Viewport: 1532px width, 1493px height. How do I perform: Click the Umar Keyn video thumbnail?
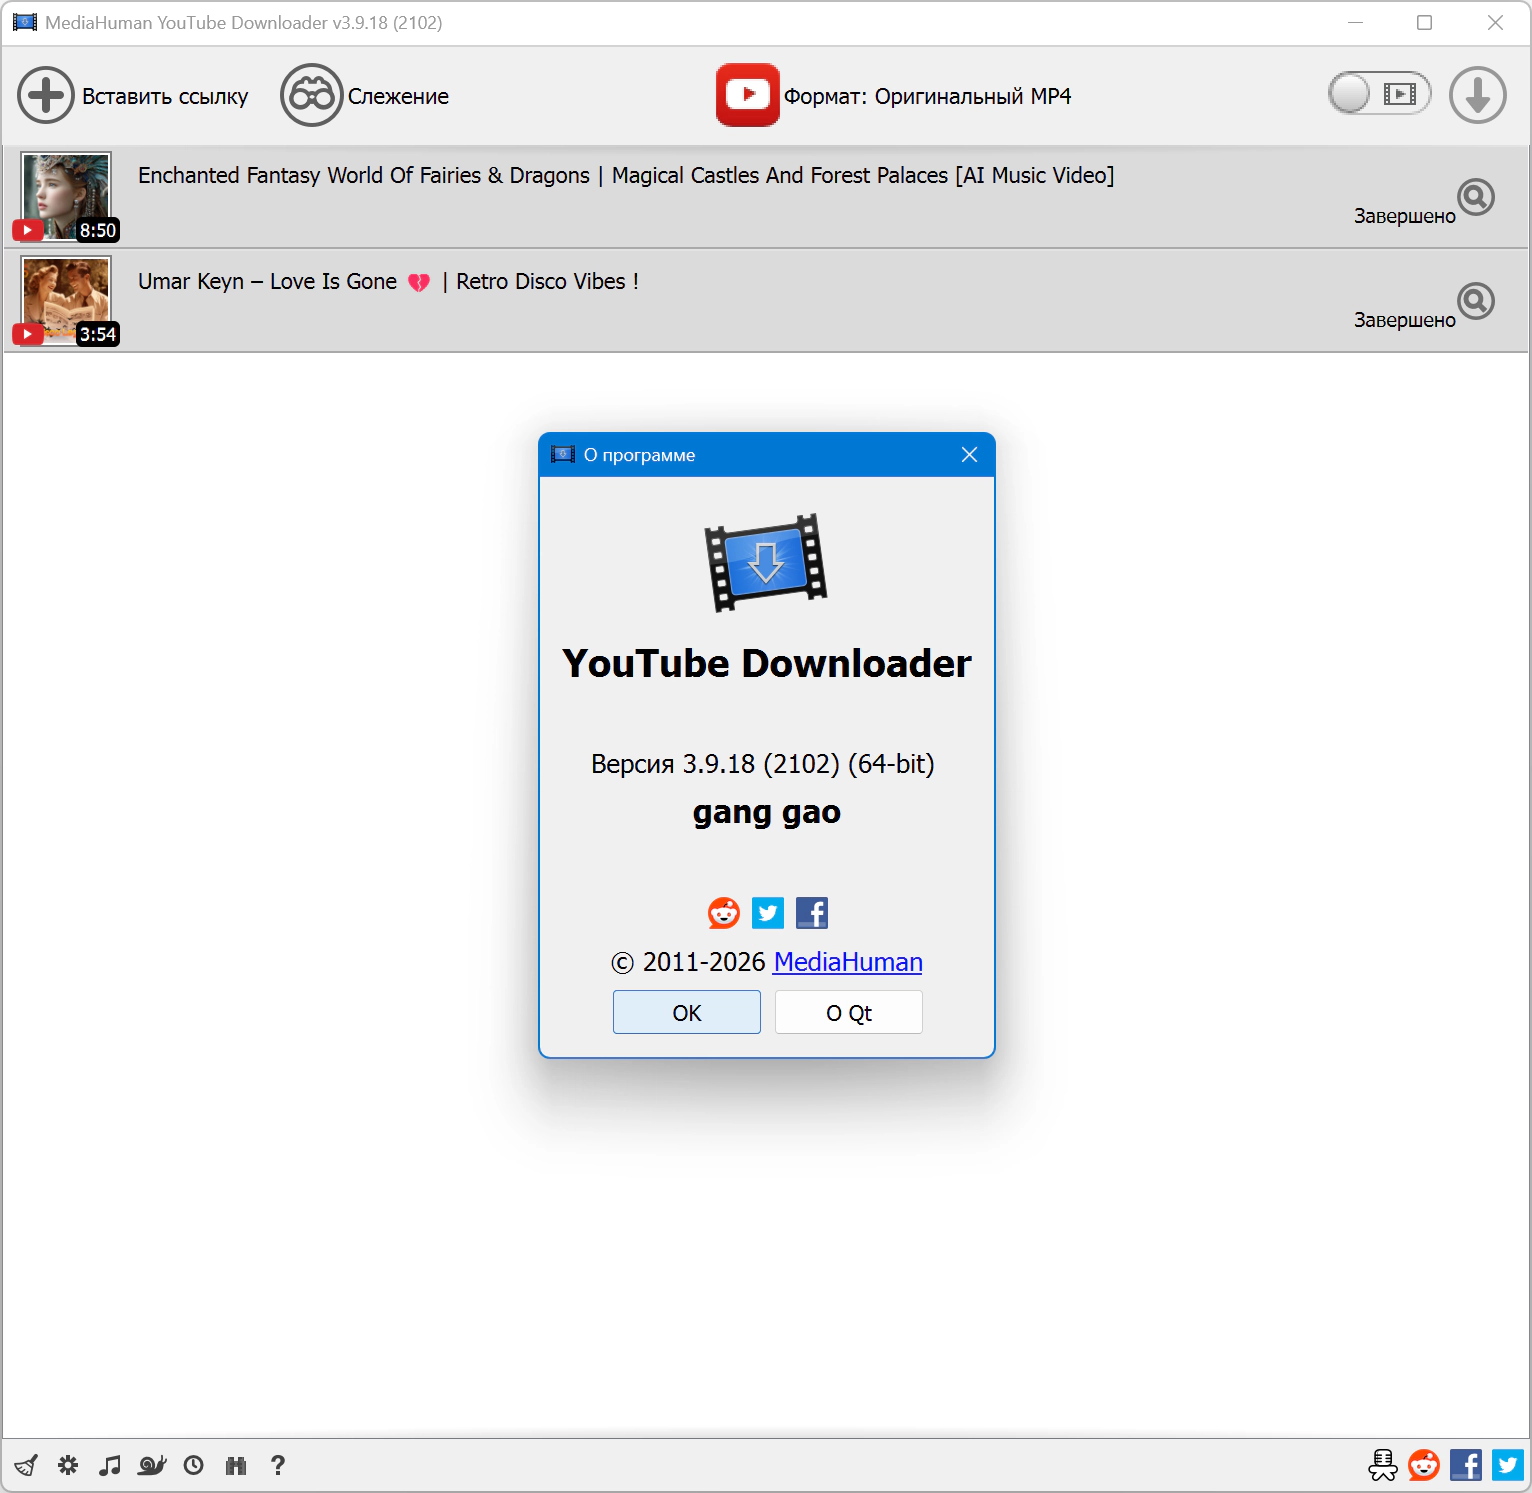(66, 300)
